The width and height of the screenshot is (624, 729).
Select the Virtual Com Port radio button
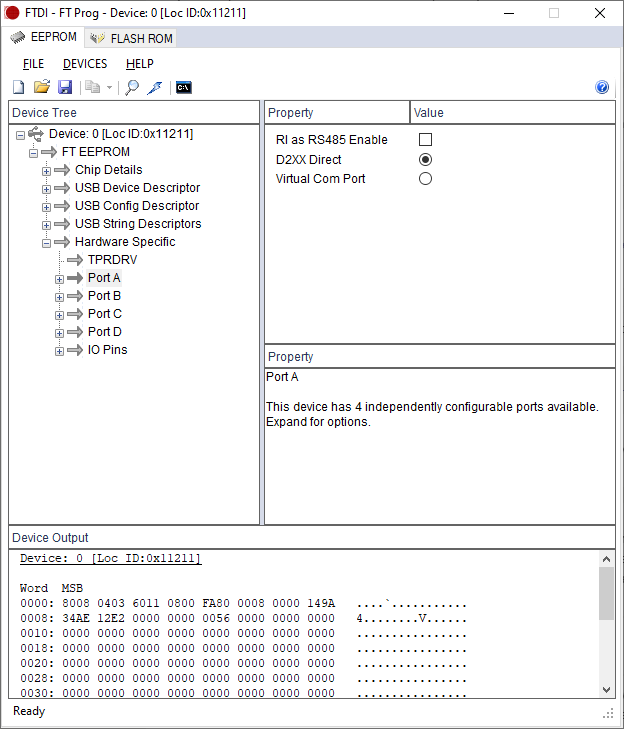click(425, 179)
